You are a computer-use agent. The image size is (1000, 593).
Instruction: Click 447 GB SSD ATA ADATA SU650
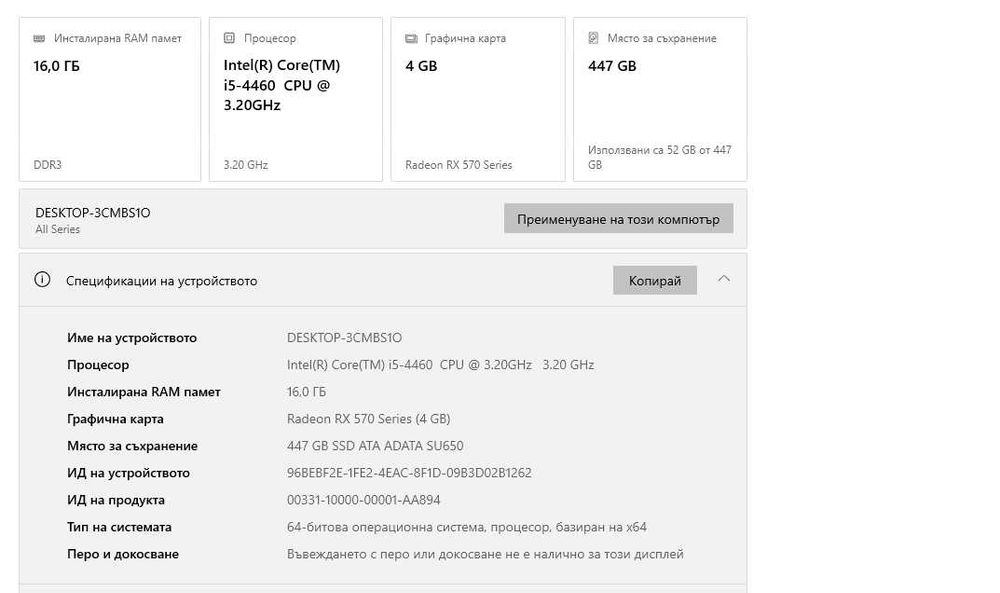[x=375, y=446]
